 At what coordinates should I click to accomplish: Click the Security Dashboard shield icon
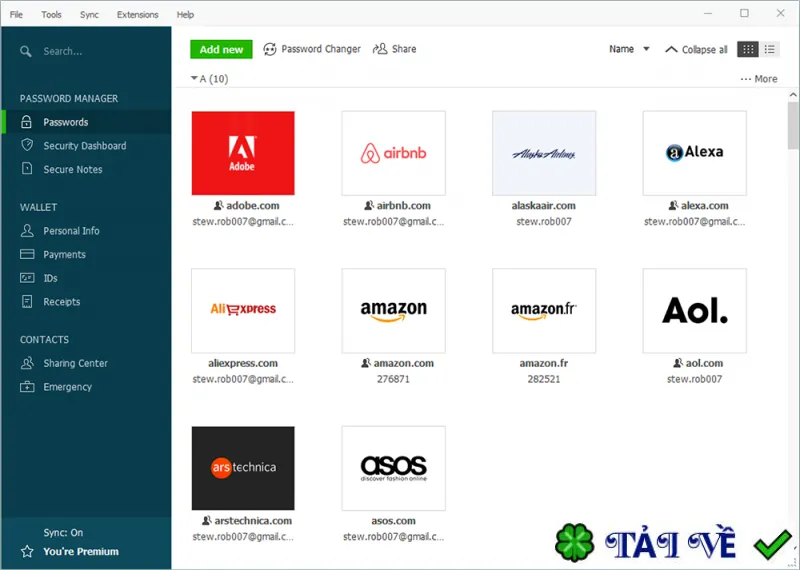point(27,145)
